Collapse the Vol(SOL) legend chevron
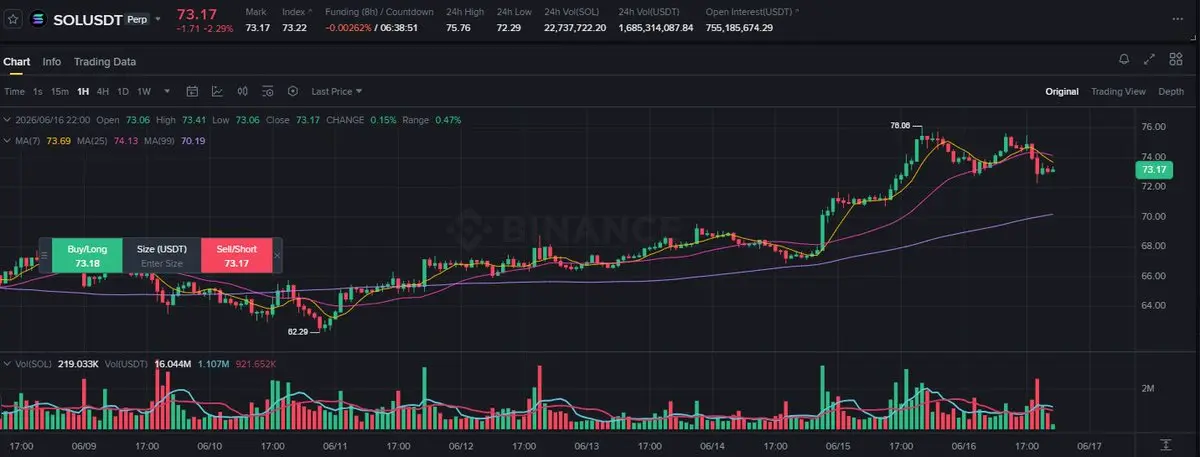The width and height of the screenshot is (1200, 457). click(8, 364)
